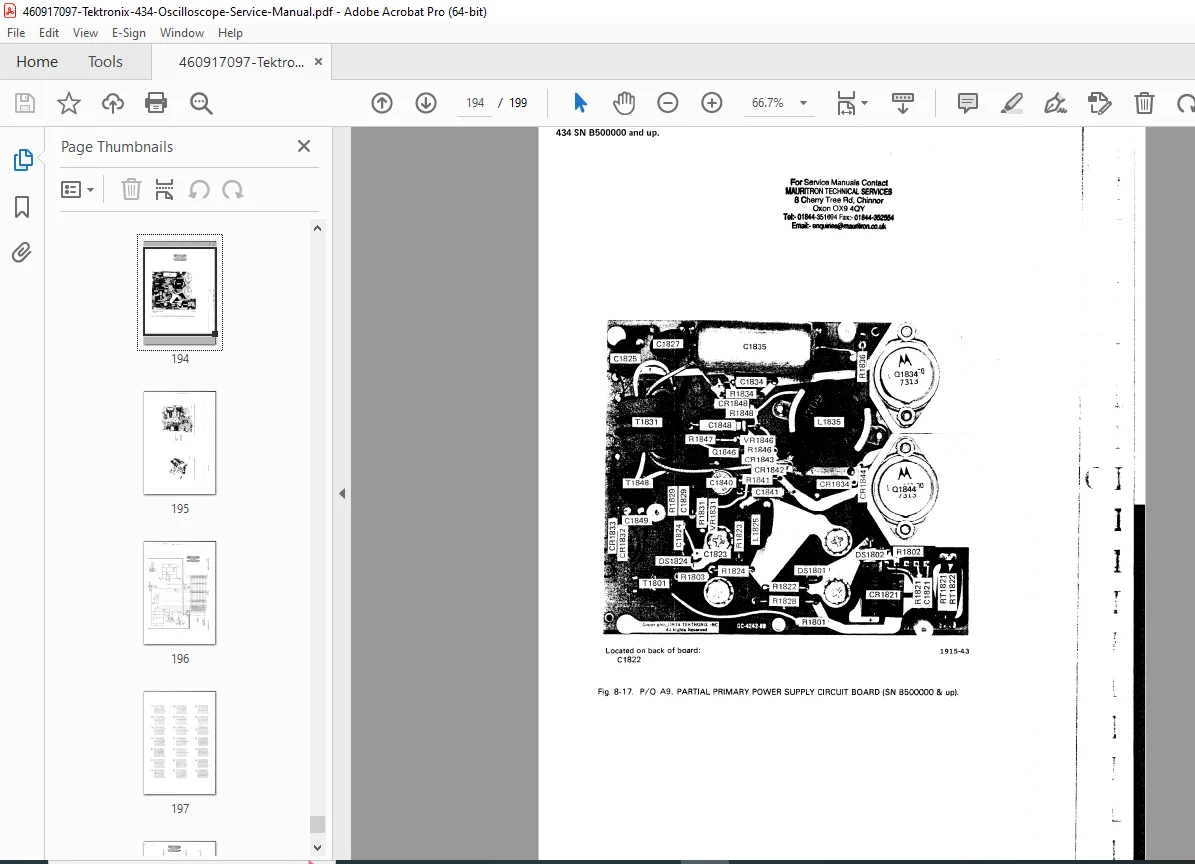Print the document using printer icon
Image resolution: width=1195 pixels, height=864 pixels.
click(x=156, y=103)
